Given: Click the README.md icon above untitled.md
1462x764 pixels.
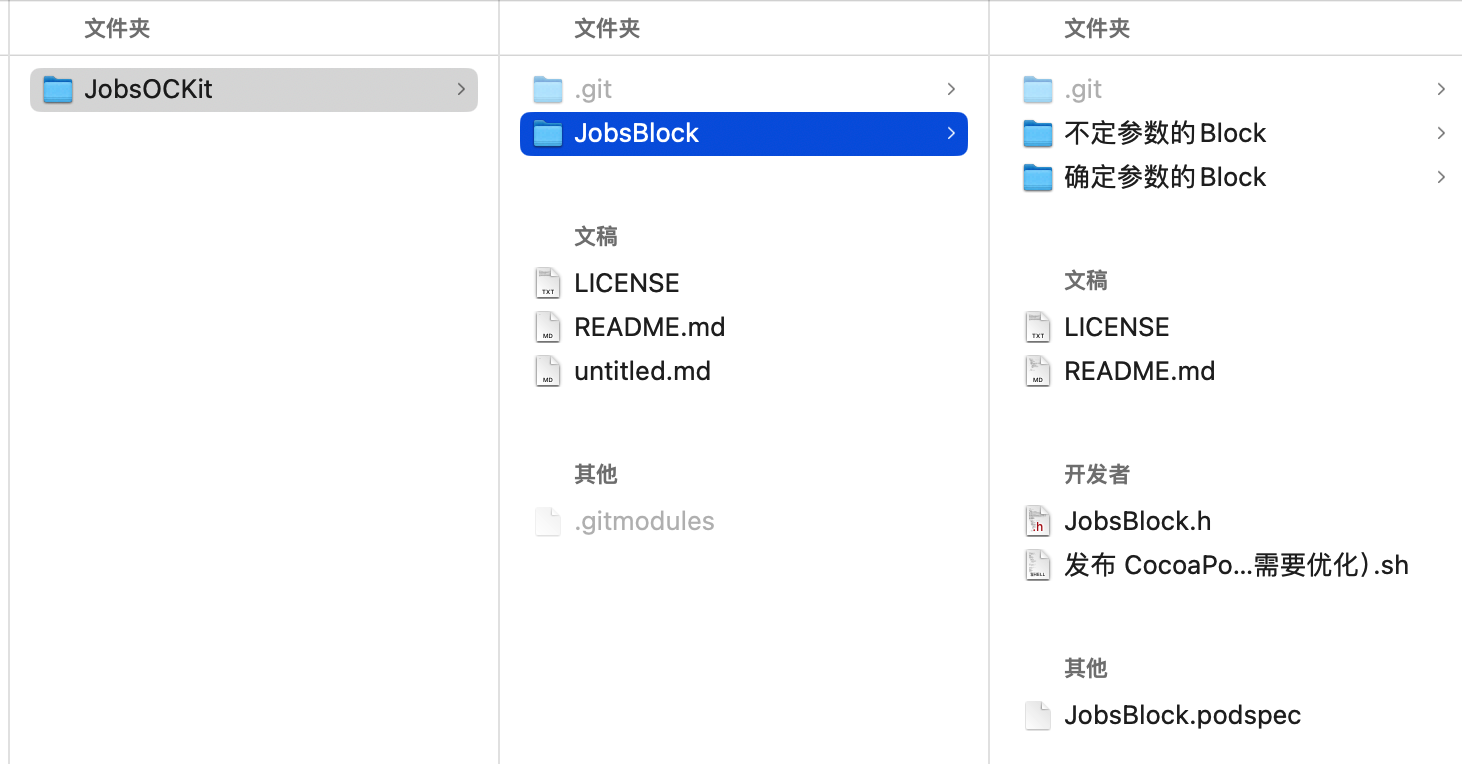Looking at the screenshot, I should point(548,327).
